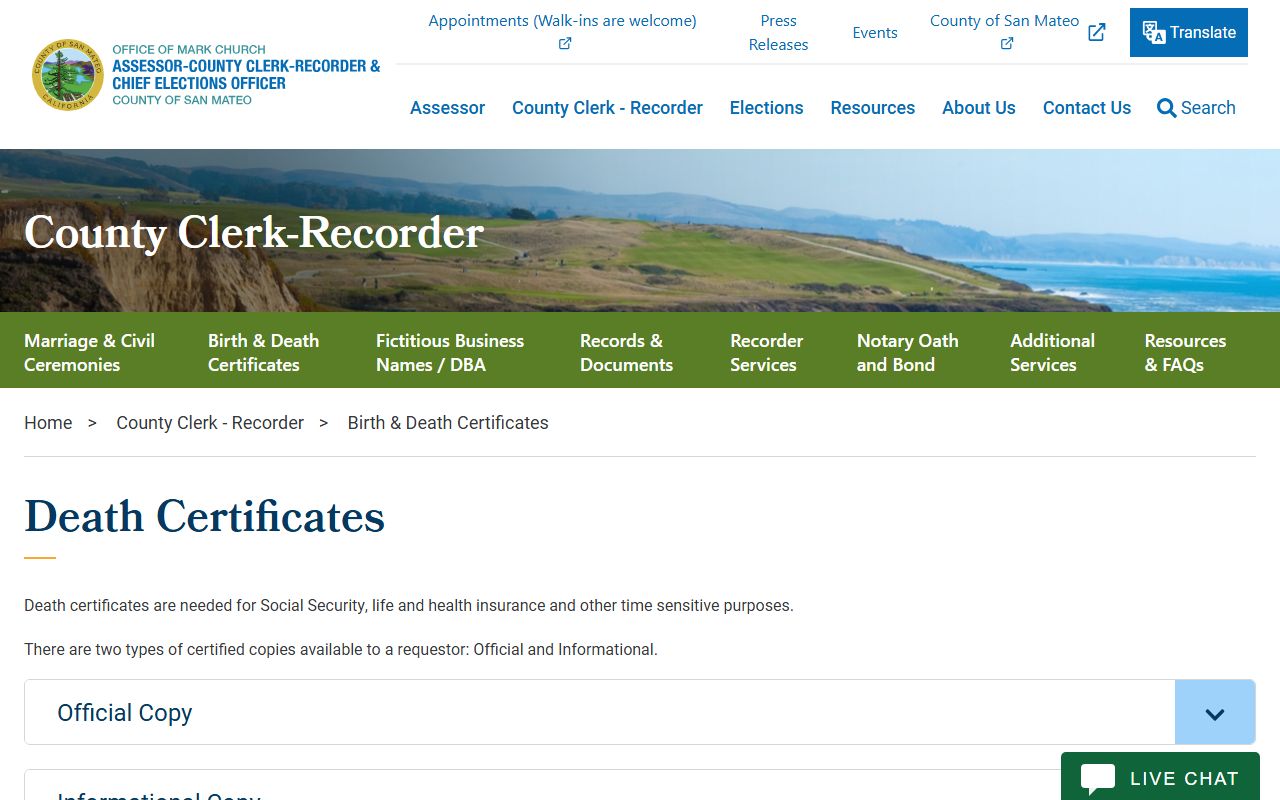Click the Translate button

1189,32
